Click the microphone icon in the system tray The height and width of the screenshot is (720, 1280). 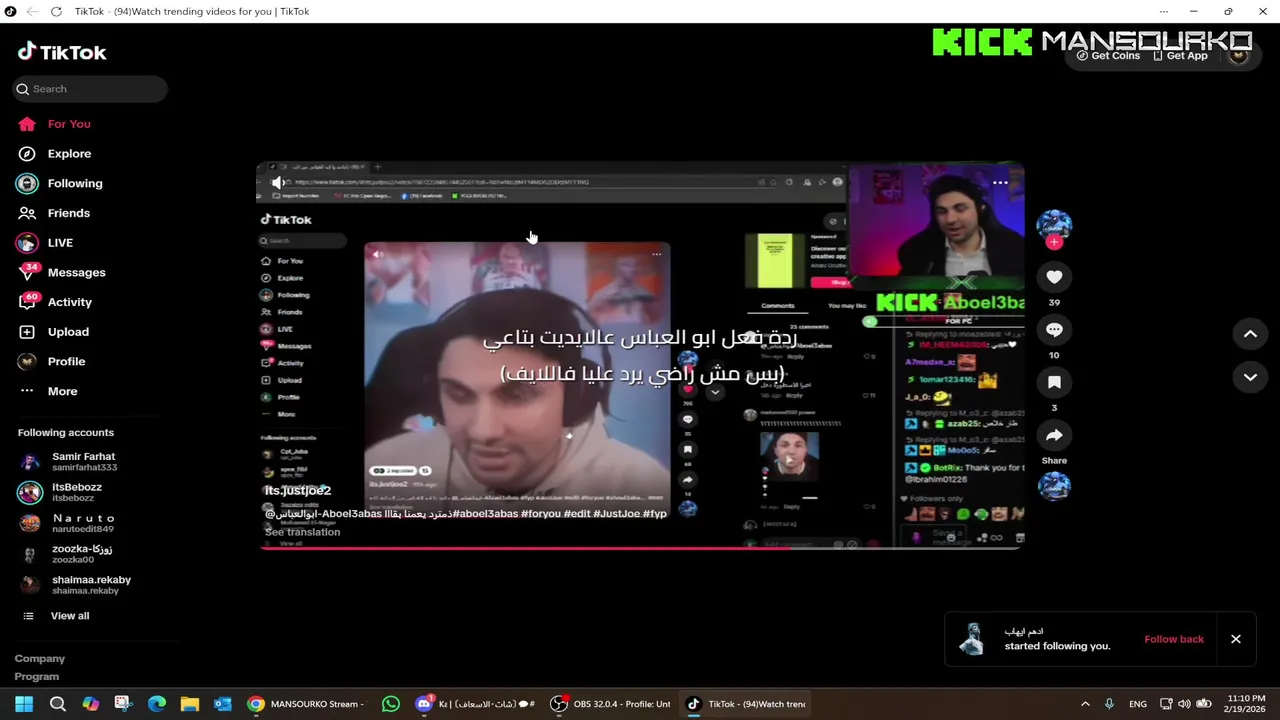tap(1109, 704)
